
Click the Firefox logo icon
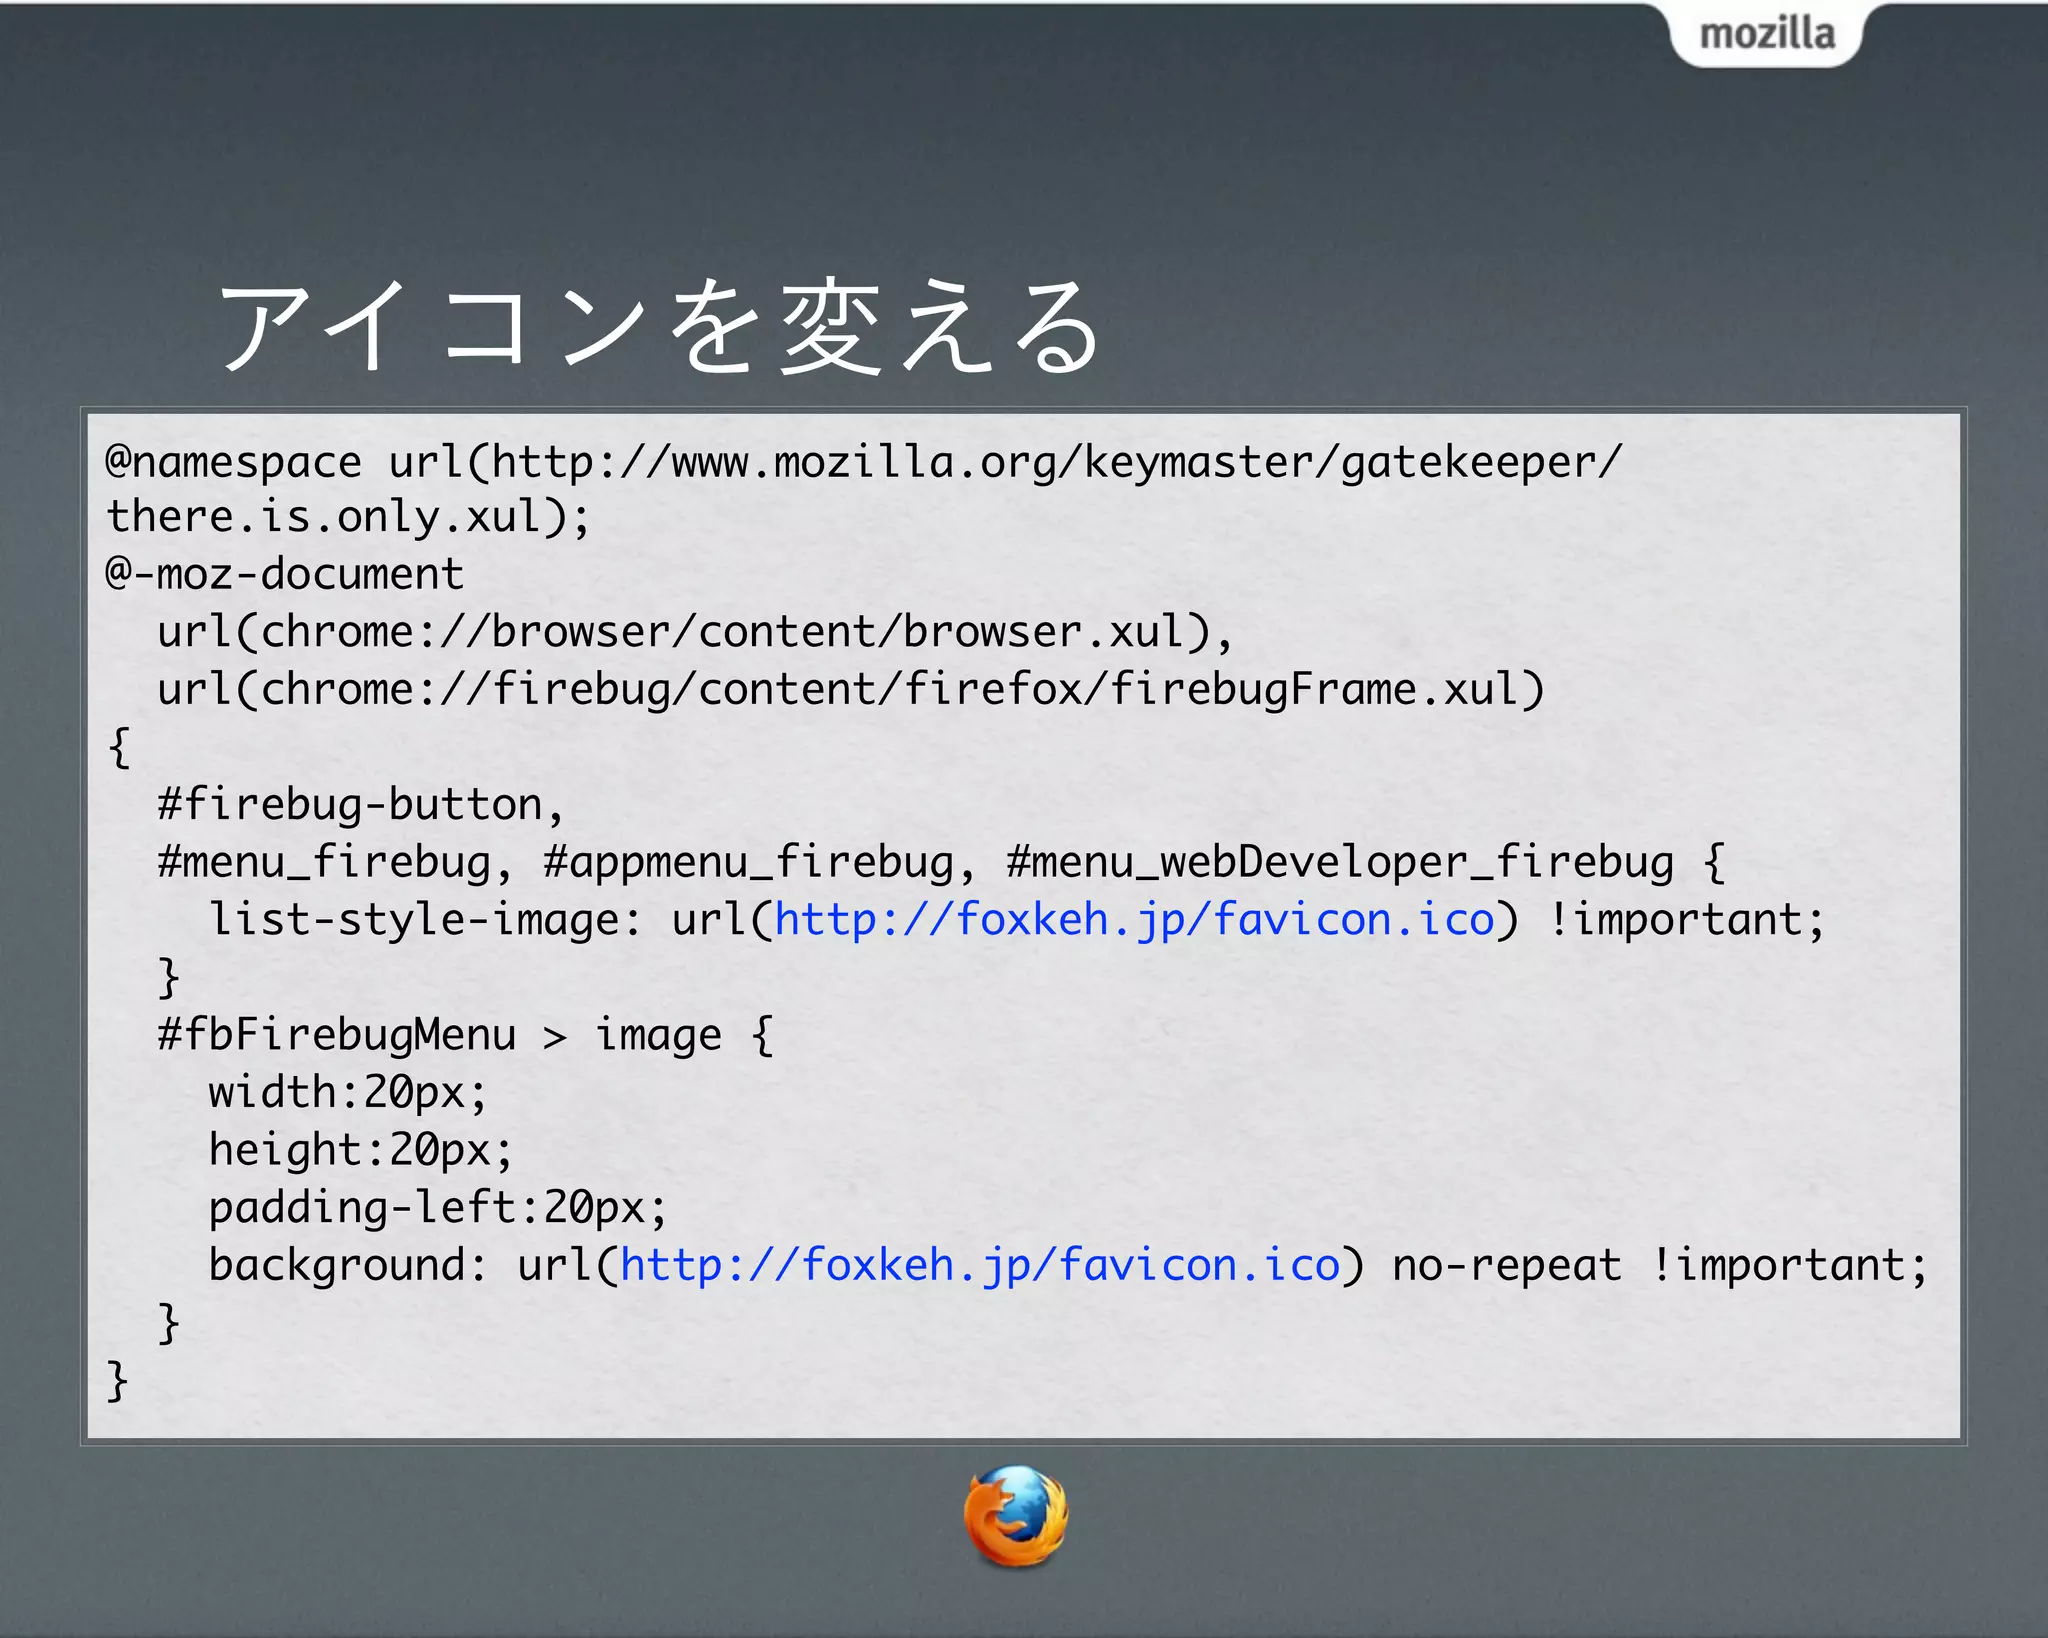point(1016,1516)
